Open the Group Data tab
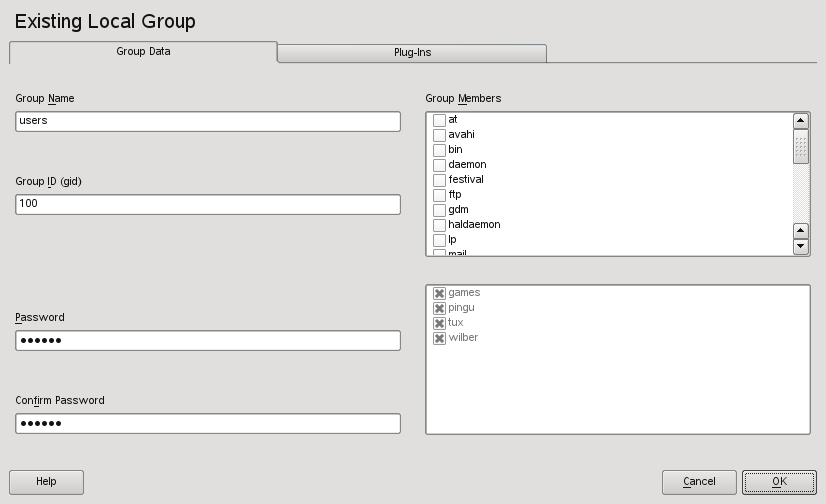 pos(143,51)
